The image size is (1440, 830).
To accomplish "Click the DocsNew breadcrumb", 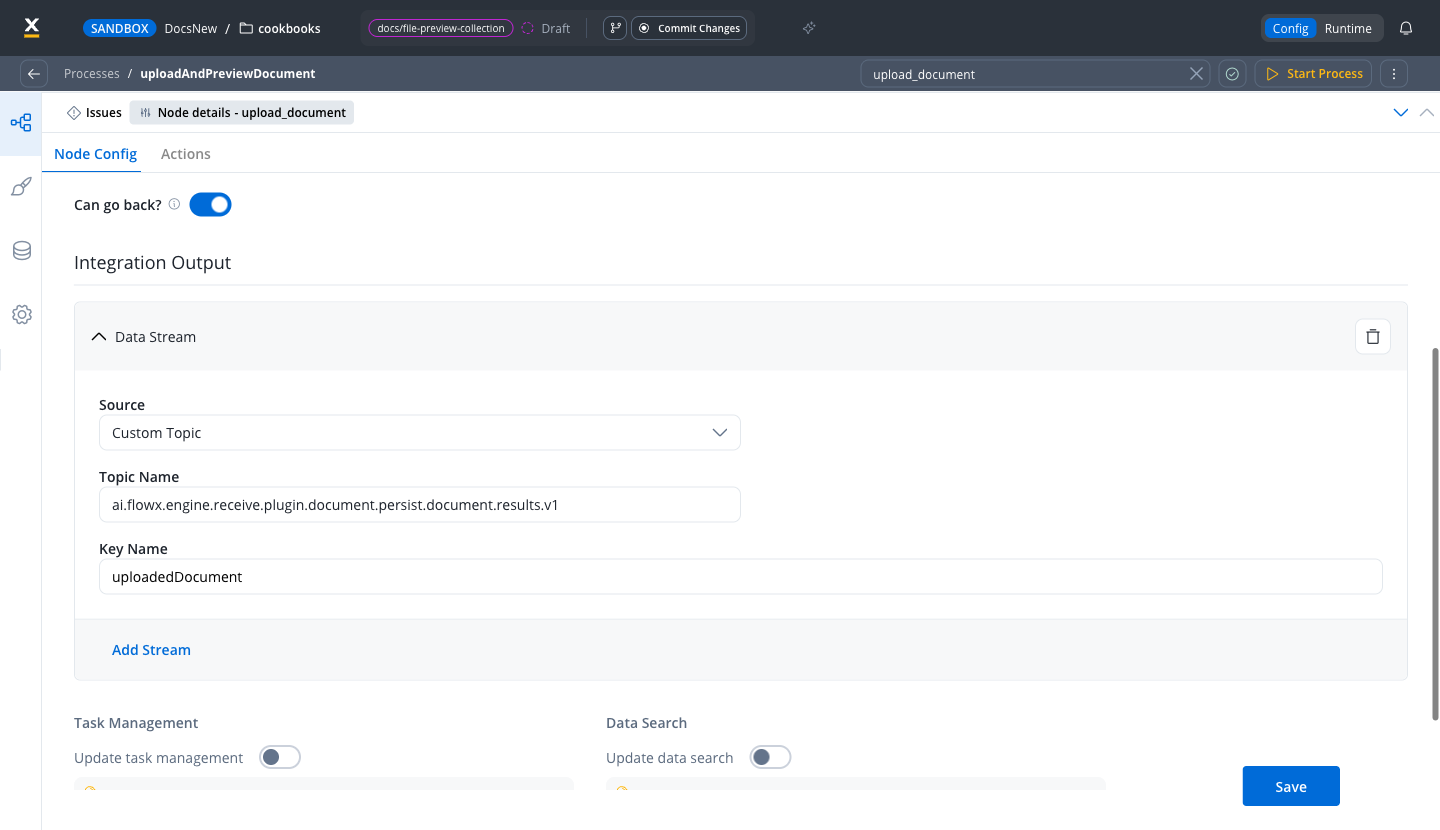I will [191, 29].
